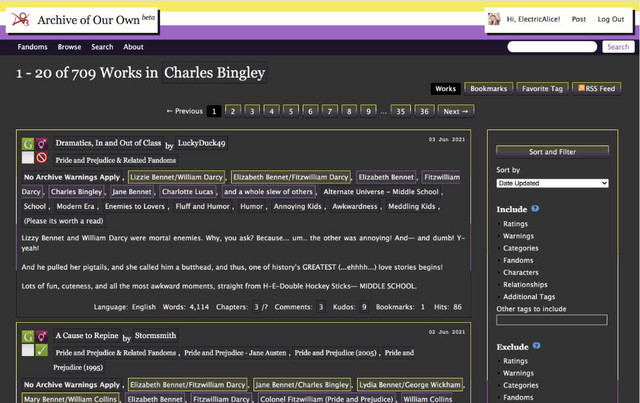Open Comments count 3 on Dramatics work
The image size is (640, 403).
pos(321,307)
